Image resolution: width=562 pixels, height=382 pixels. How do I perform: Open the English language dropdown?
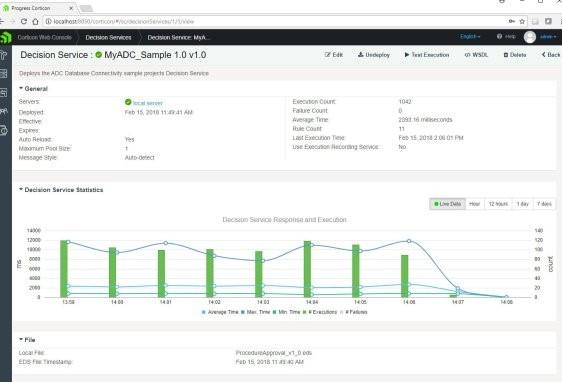click(x=470, y=37)
